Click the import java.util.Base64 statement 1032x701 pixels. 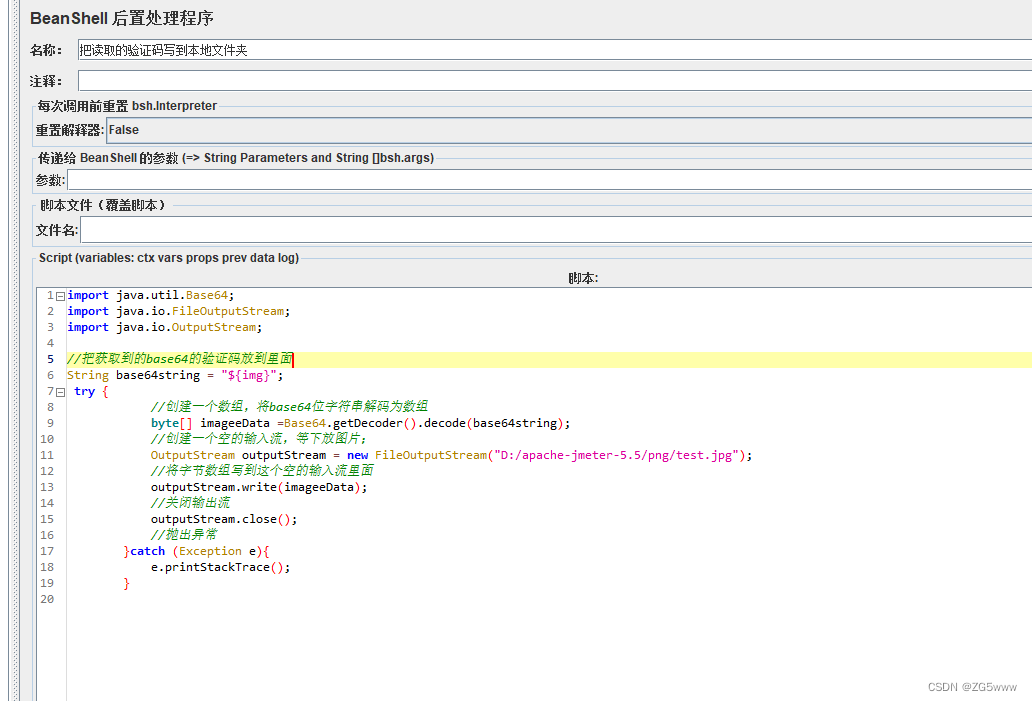pyautogui.click(x=148, y=295)
